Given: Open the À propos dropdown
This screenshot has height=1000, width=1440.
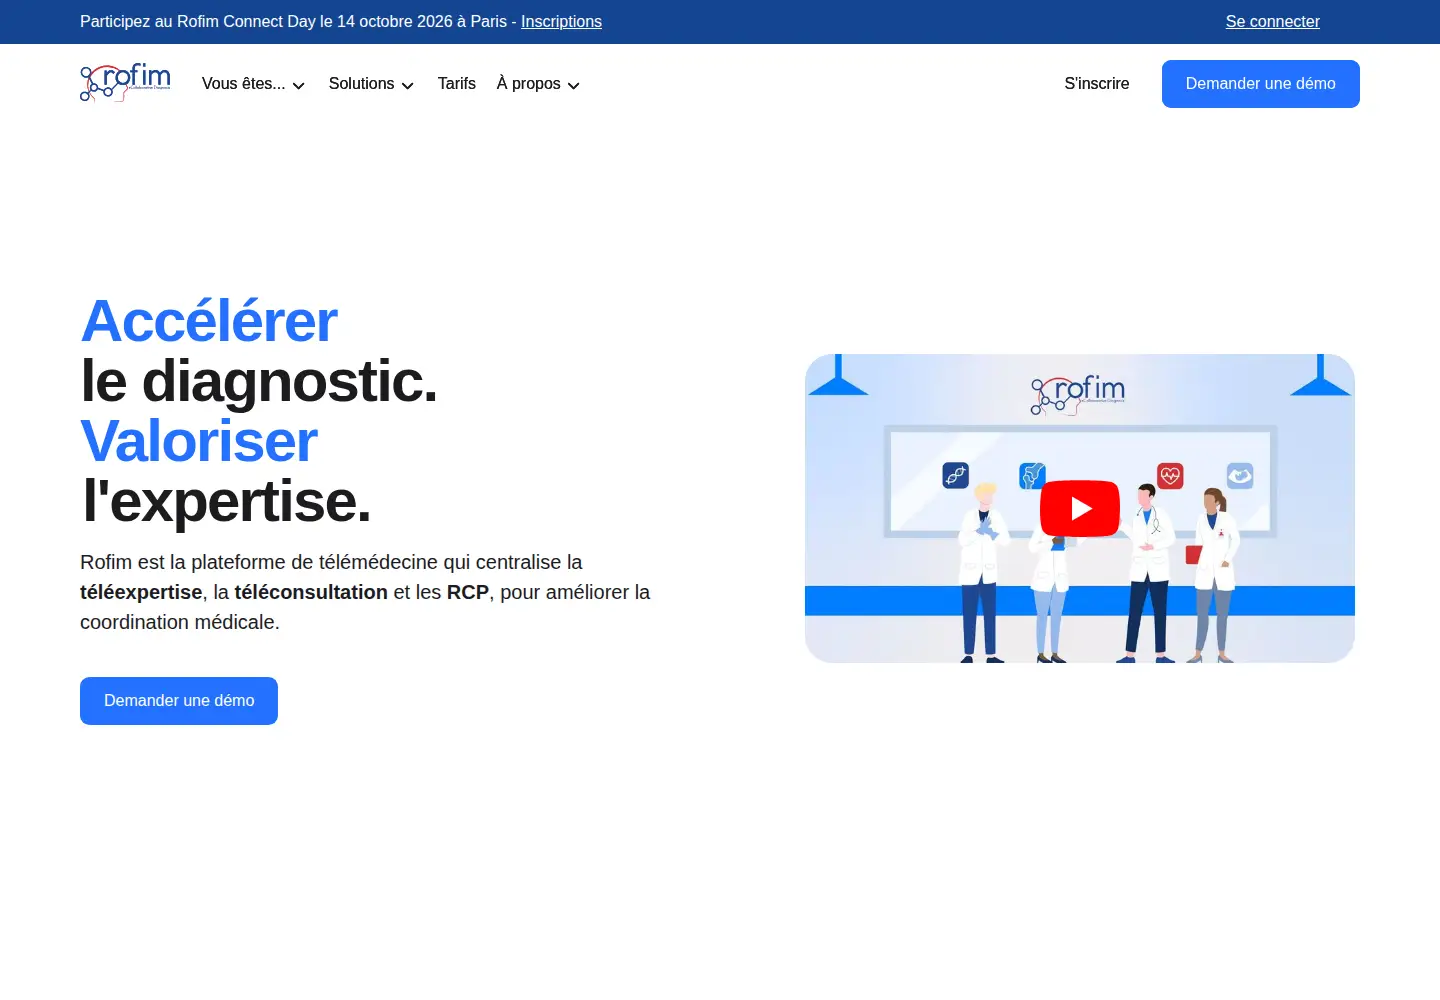Looking at the screenshot, I should pyautogui.click(x=538, y=84).
